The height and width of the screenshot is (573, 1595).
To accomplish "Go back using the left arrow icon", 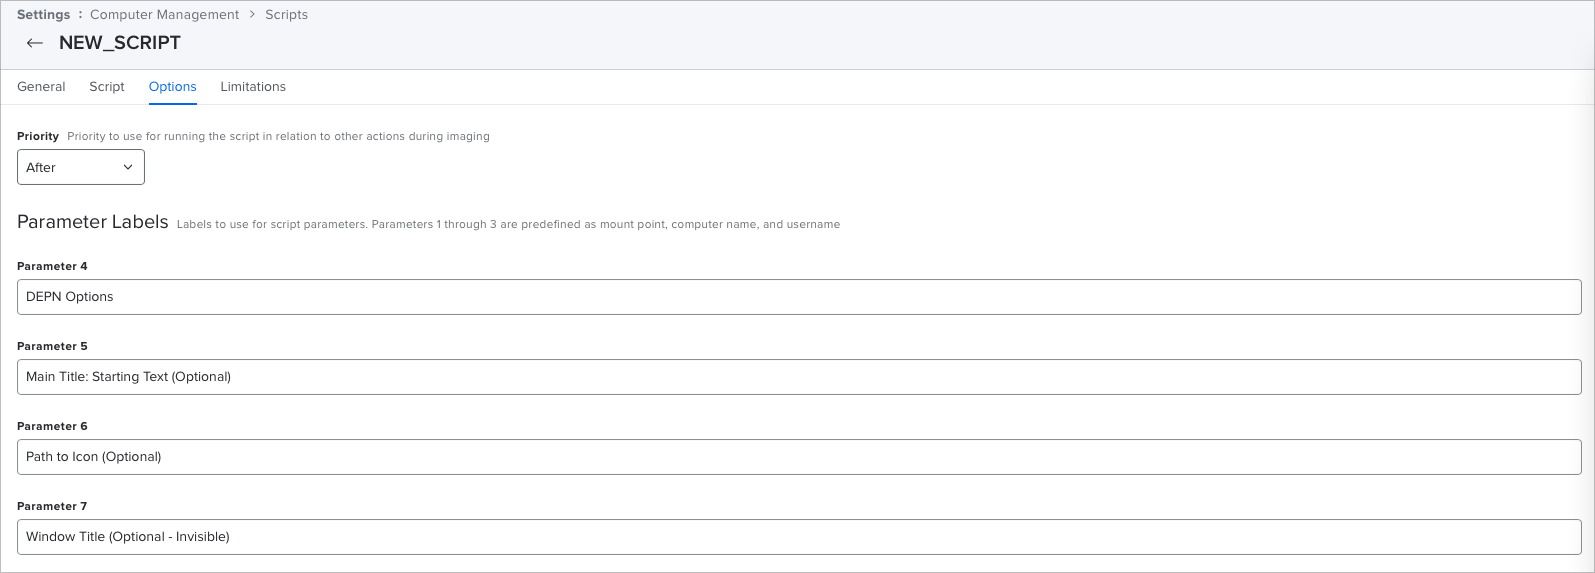I will tap(35, 43).
